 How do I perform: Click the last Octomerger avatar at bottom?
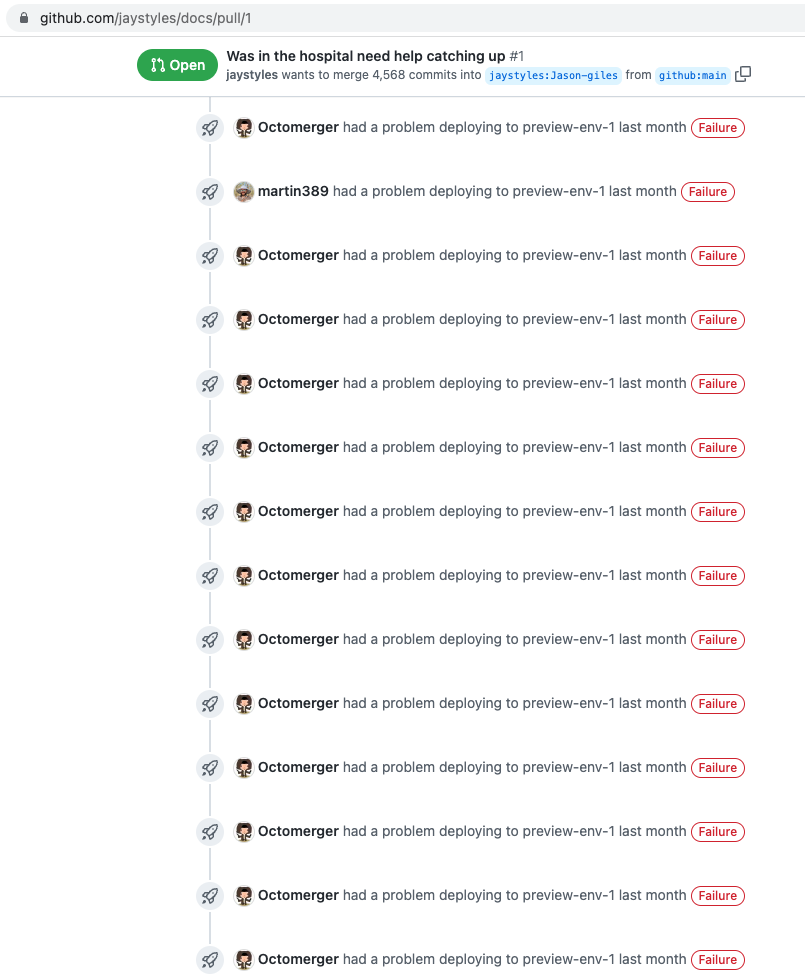pyautogui.click(x=243, y=959)
